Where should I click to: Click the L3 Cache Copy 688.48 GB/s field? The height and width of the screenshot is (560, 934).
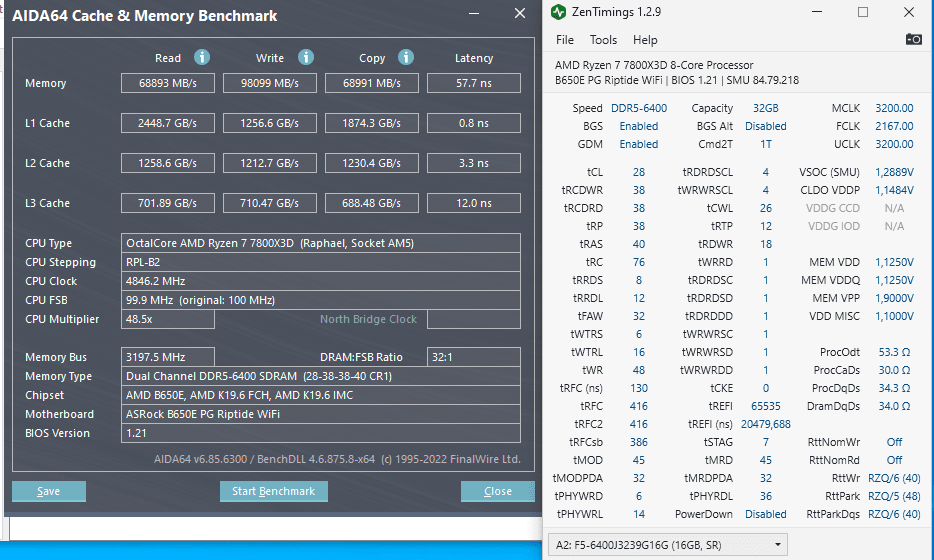point(372,203)
